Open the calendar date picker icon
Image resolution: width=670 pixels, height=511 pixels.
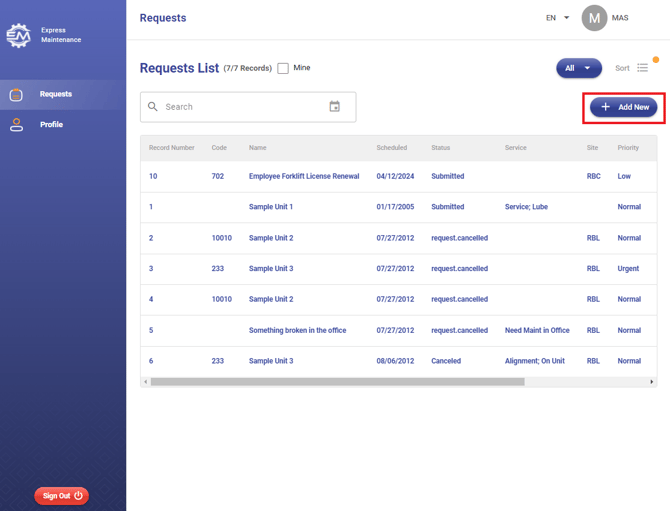coord(335,107)
